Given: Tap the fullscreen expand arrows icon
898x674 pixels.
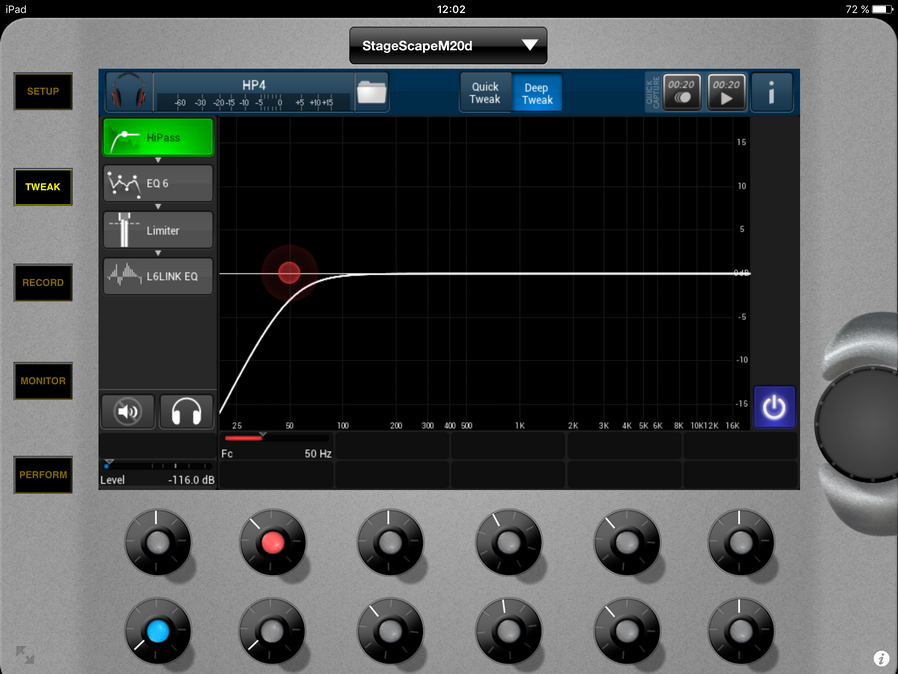Looking at the screenshot, I should [x=25, y=656].
